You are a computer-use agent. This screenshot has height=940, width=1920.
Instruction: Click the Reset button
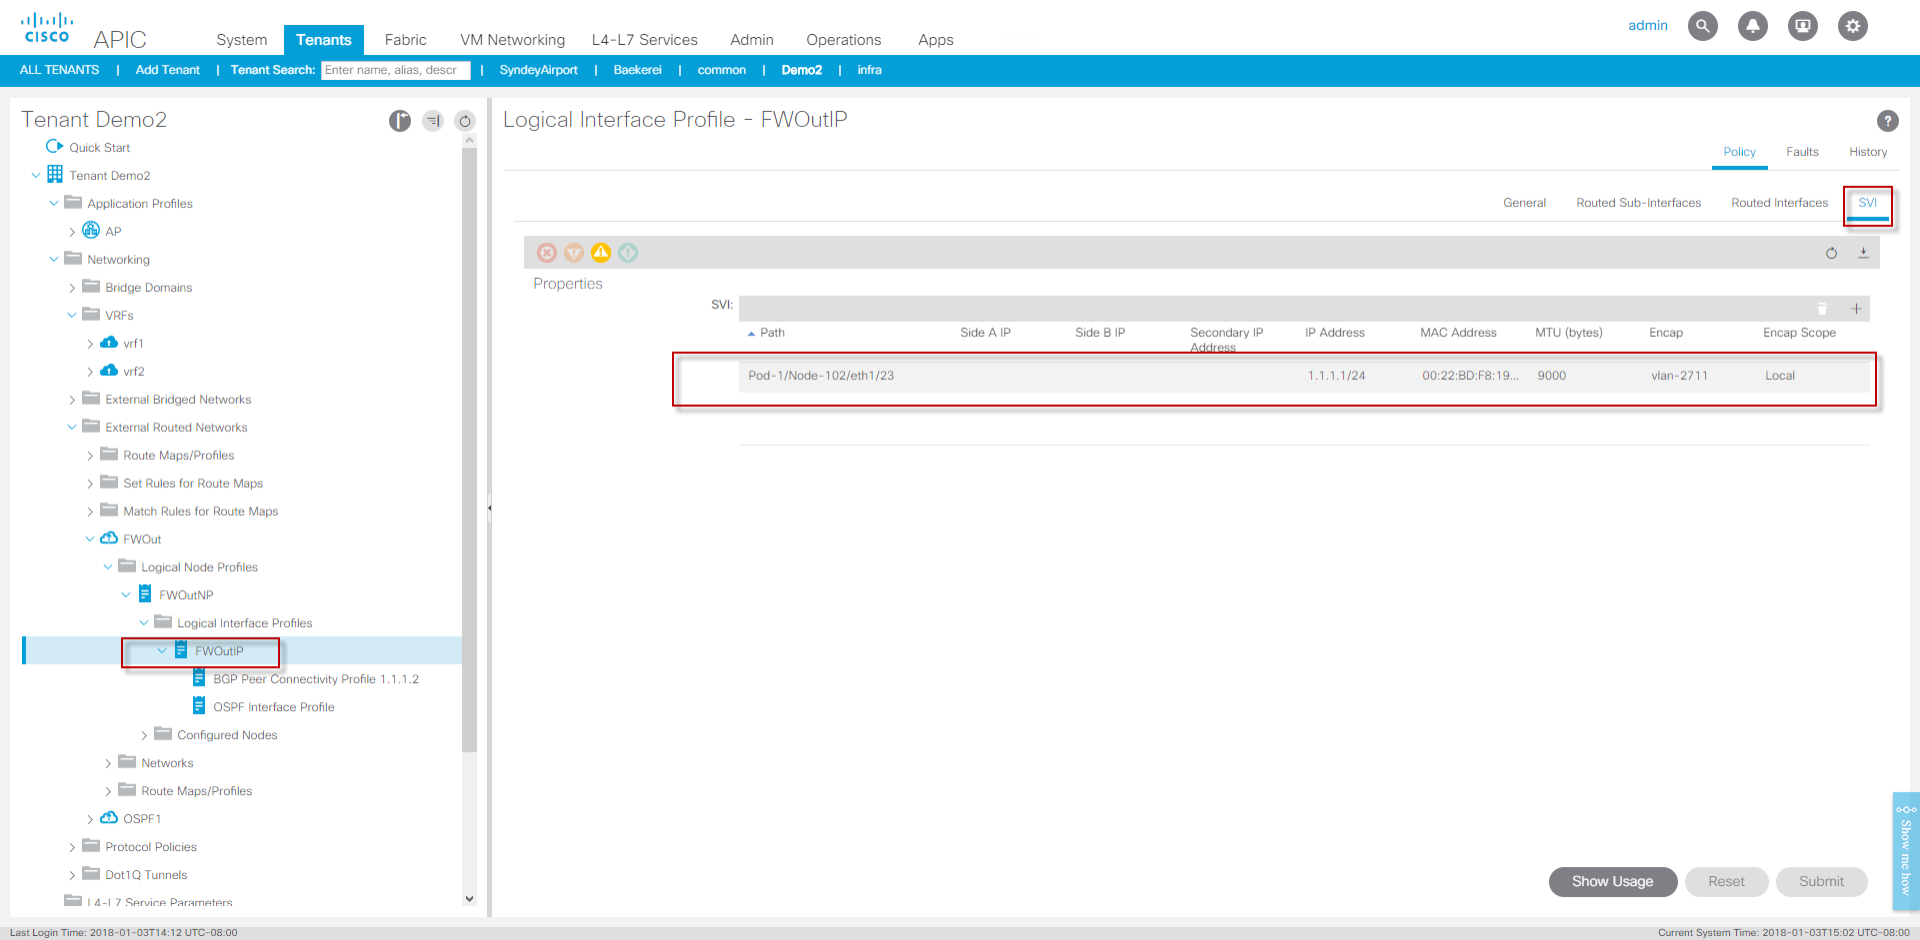click(1726, 881)
